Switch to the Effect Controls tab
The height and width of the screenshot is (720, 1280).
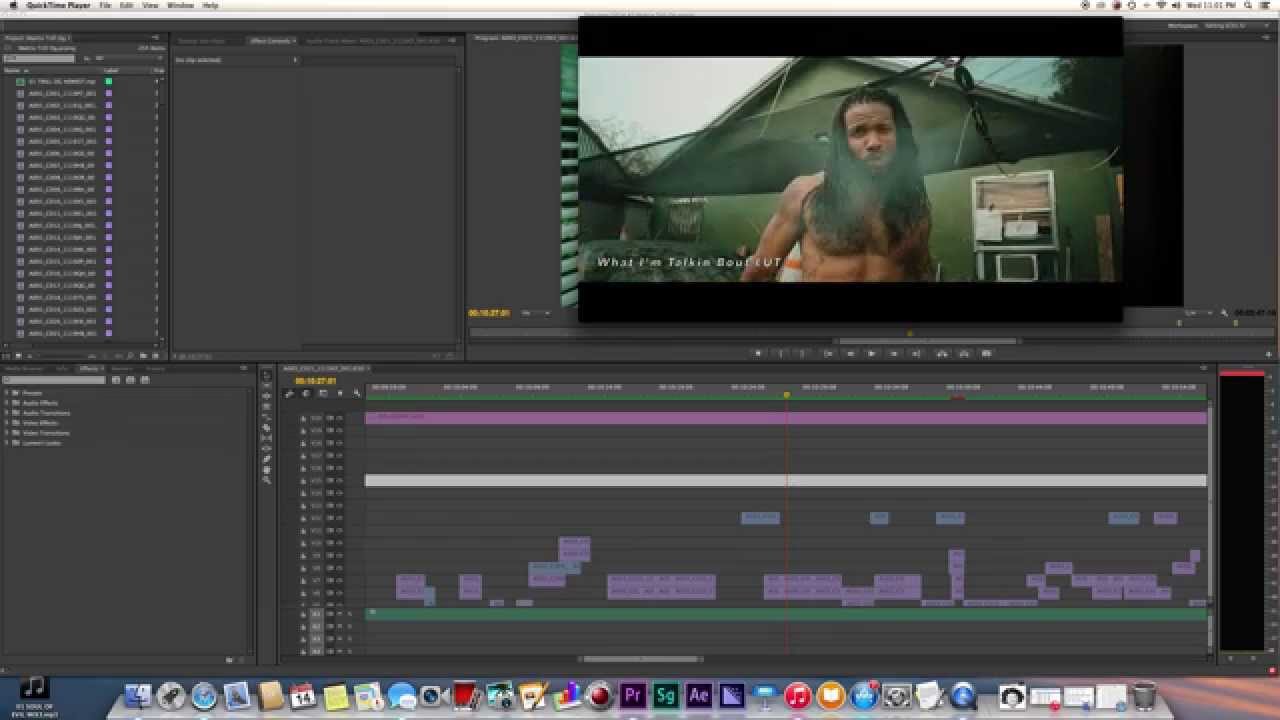click(271, 41)
